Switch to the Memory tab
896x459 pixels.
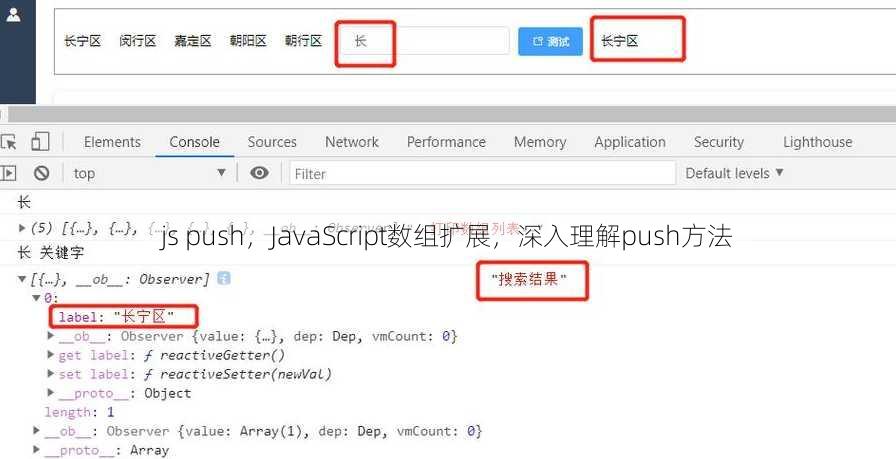[x=540, y=142]
